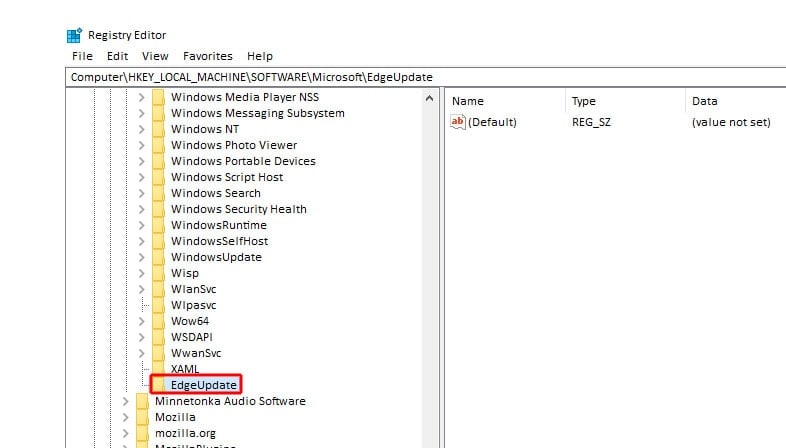Select the WwanSvc key label
Image resolution: width=786 pixels, height=448 pixels.
[x=196, y=354]
